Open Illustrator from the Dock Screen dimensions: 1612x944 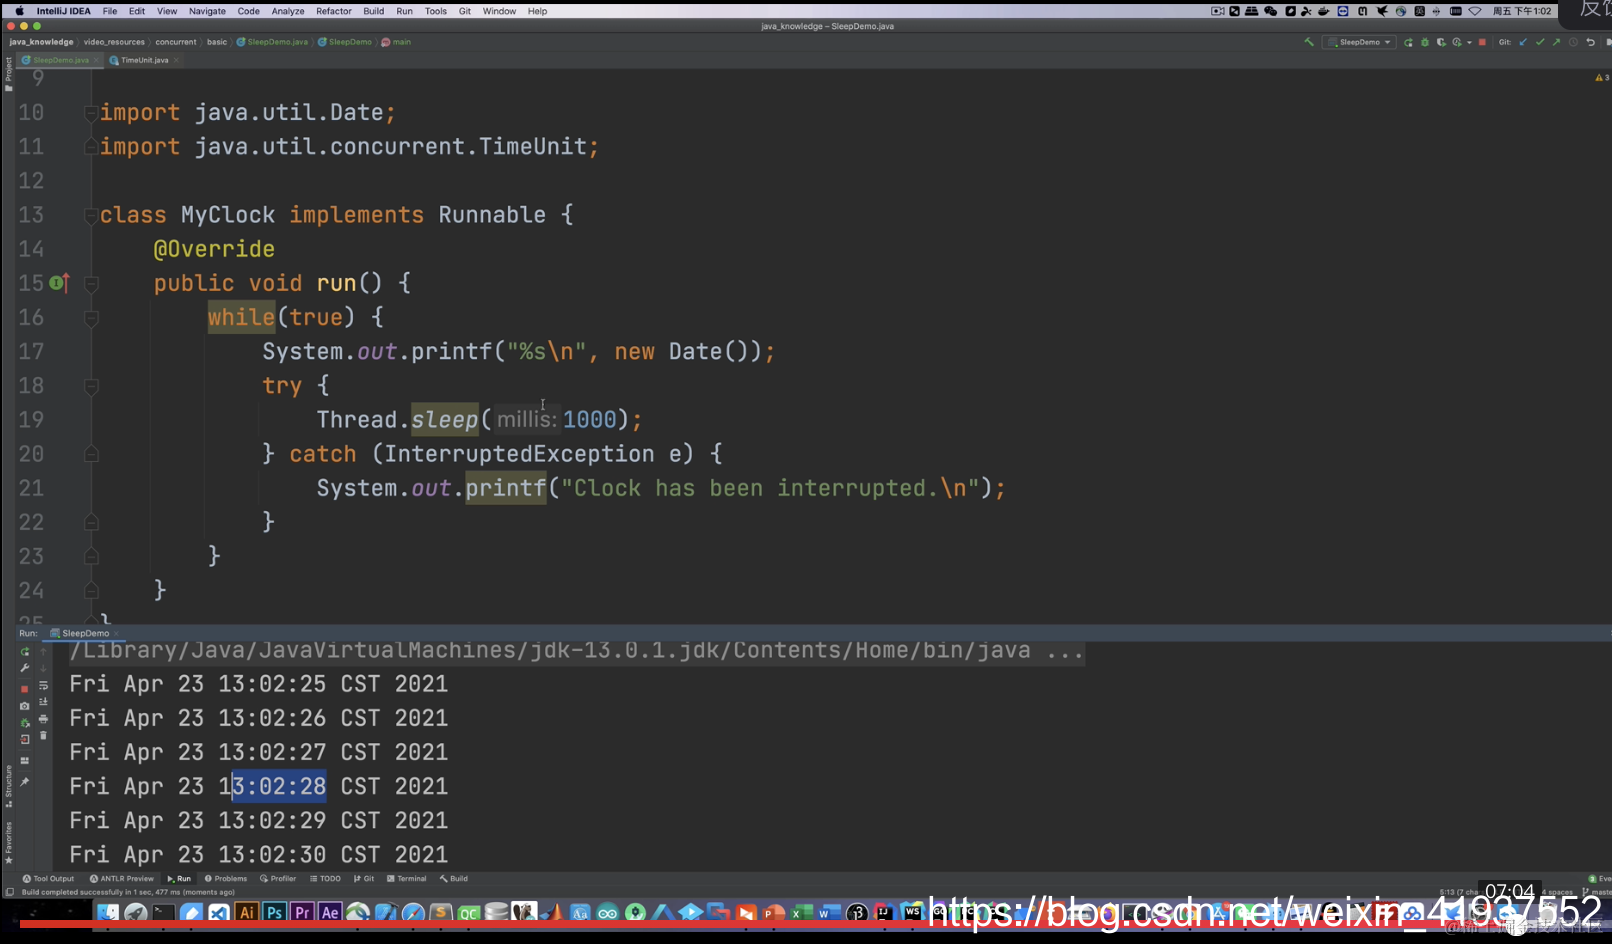click(x=246, y=912)
